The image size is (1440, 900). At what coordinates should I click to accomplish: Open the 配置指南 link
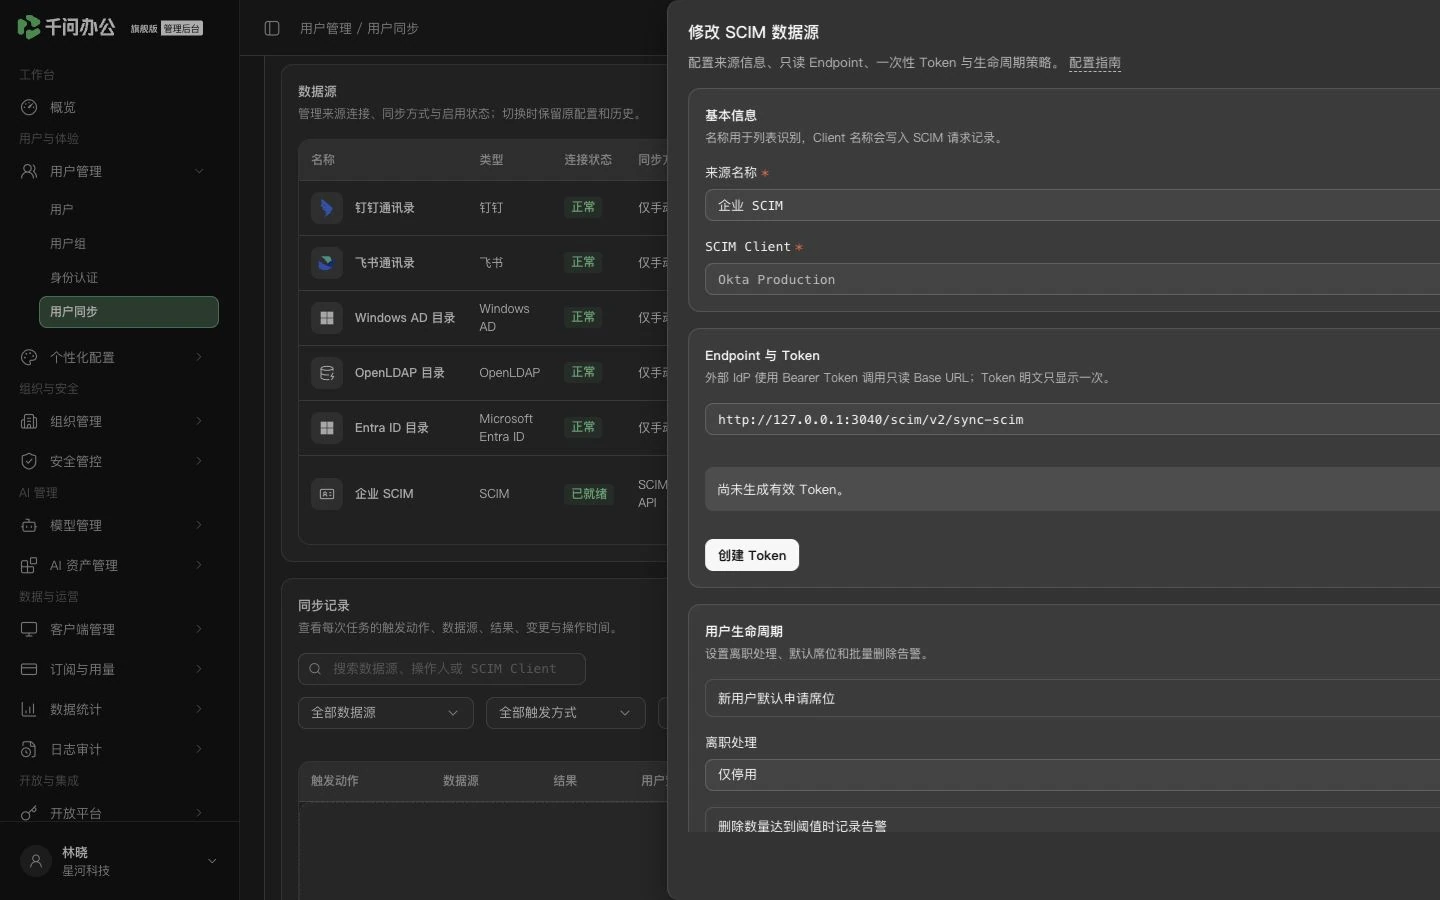pyautogui.click(x=1095, y=63)
